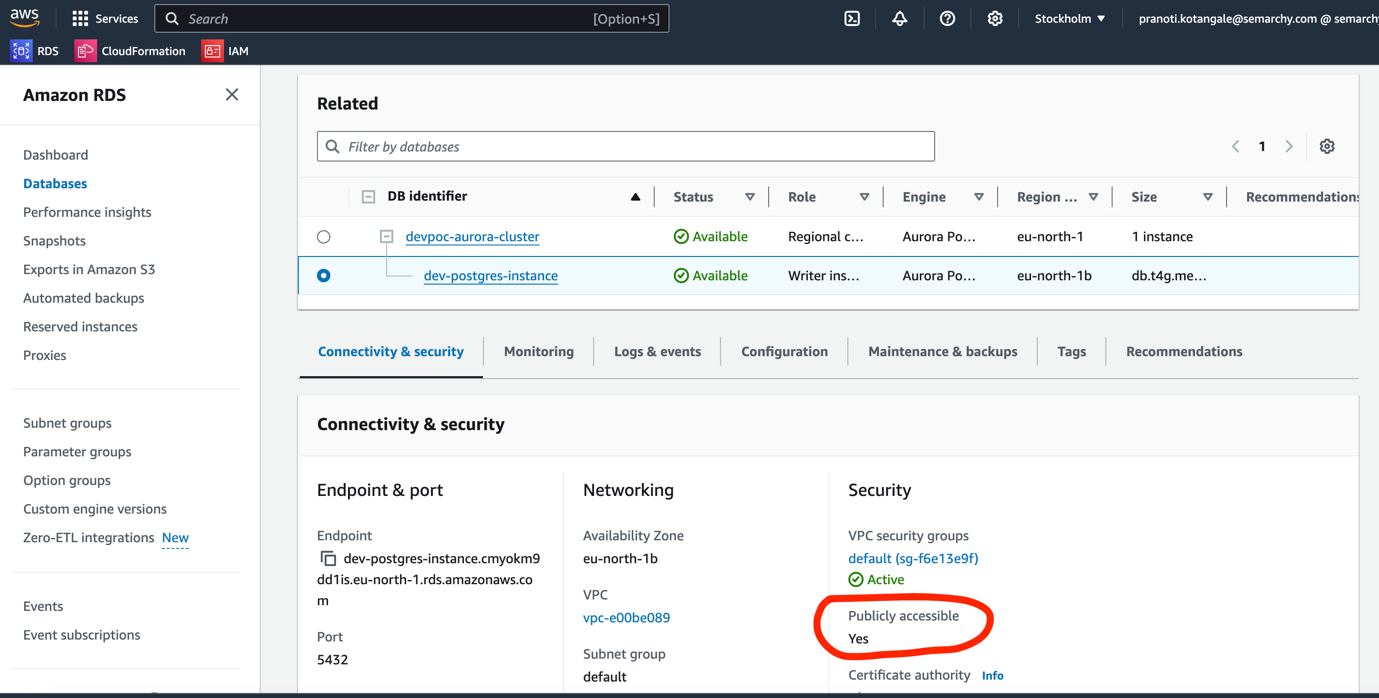This screenshot has width=1379, height=698.
Task: Switch to the Maintenance & backups tab
Action: (x=943, y=351)
